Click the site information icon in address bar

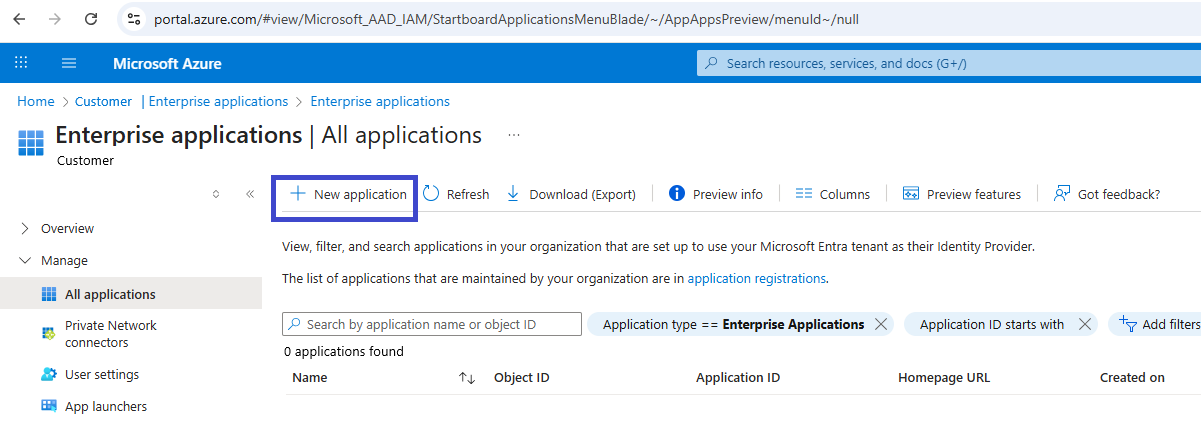pos(134,19)
